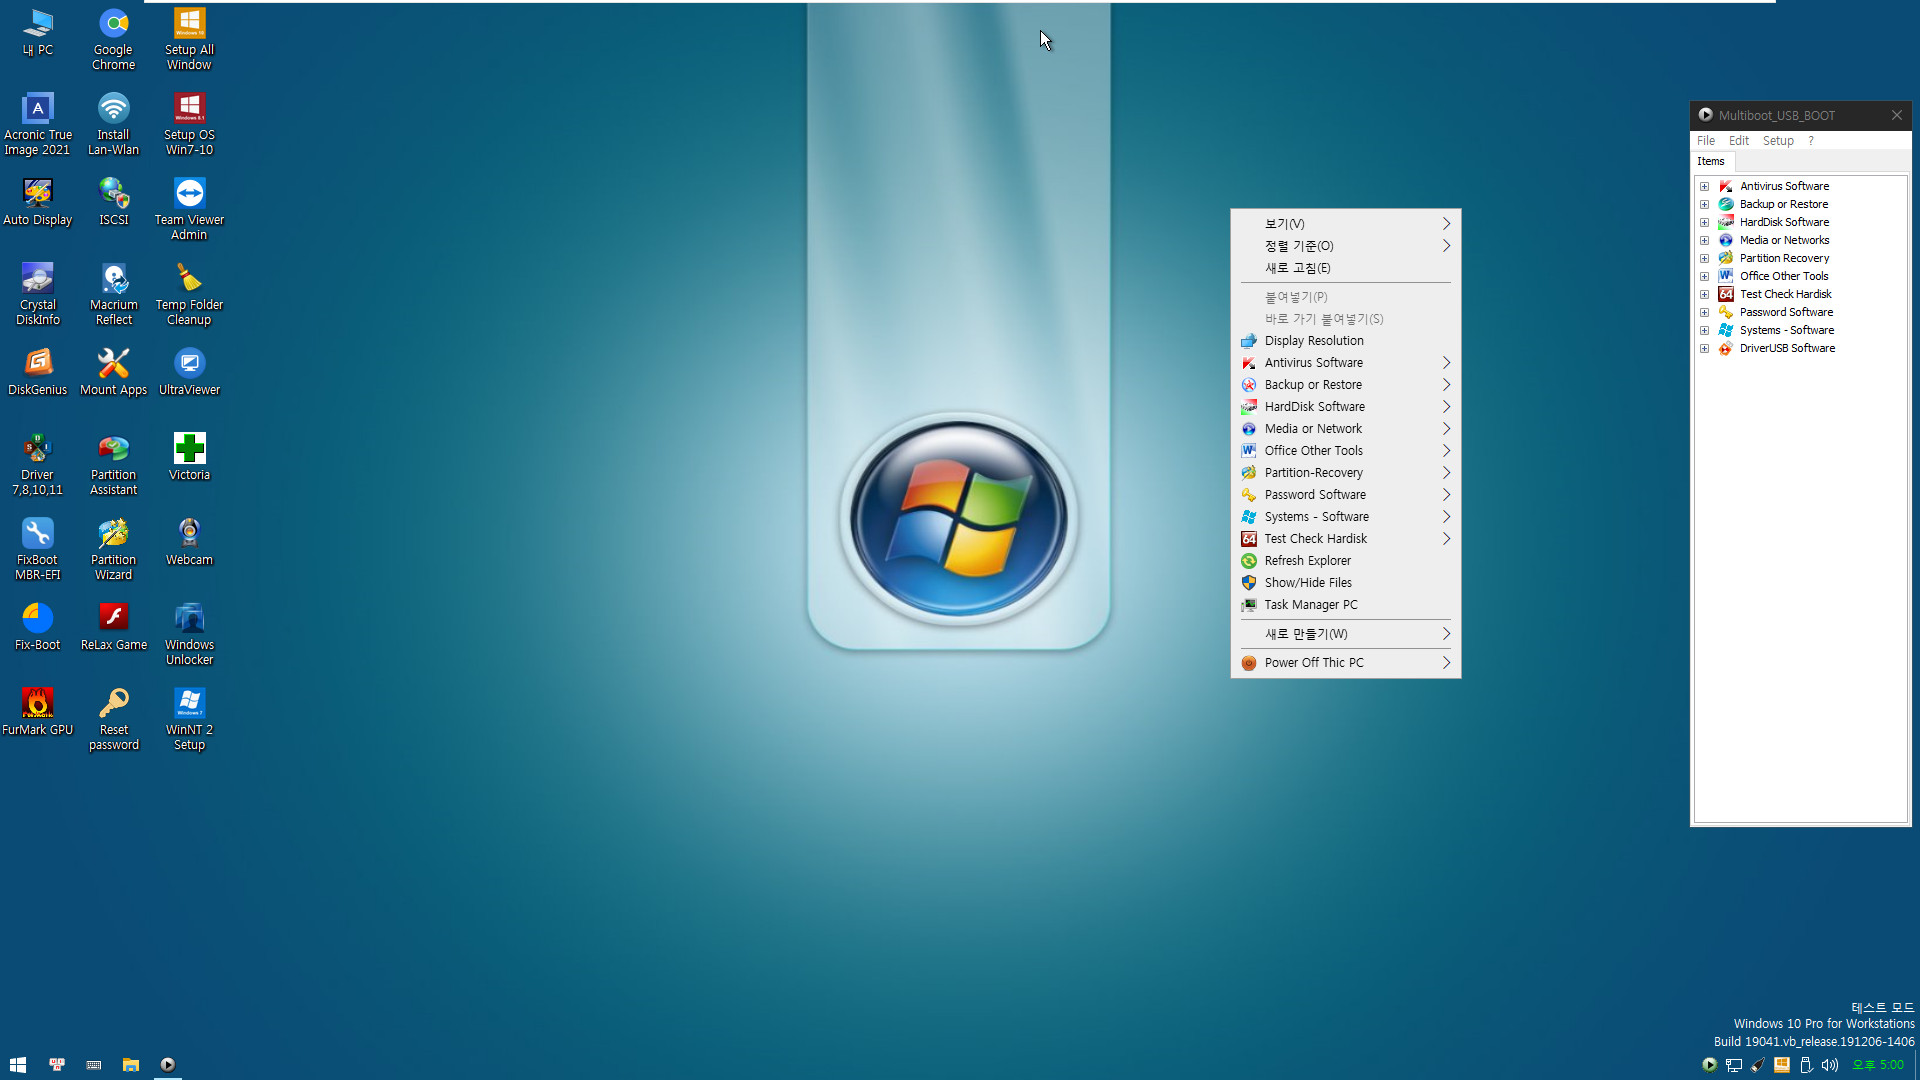Open Fix-Boot desktop icon
Image resolution: width=1920 pixels, height=1080 pixels.
[38, 627]
